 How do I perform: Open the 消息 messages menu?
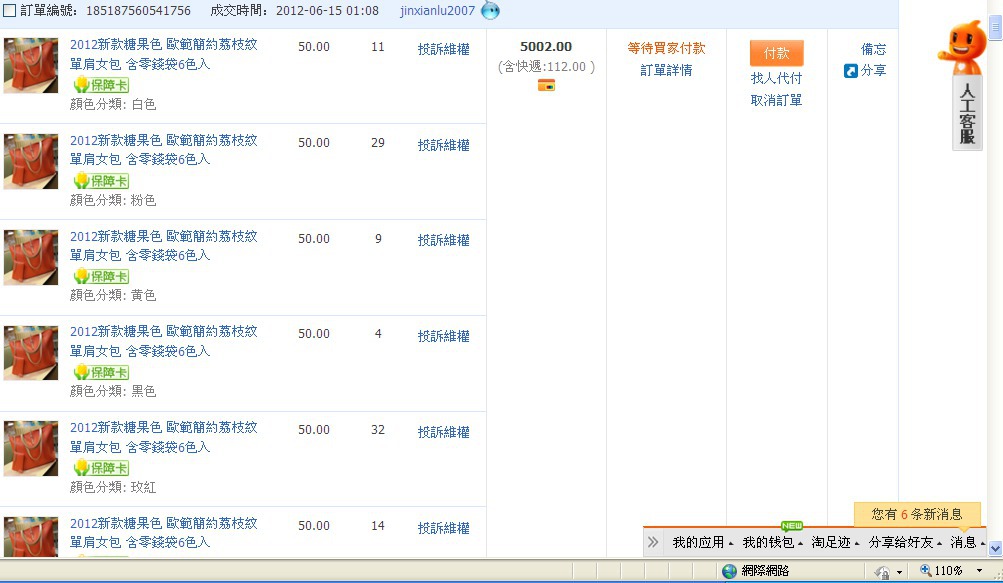click(967, 543)
